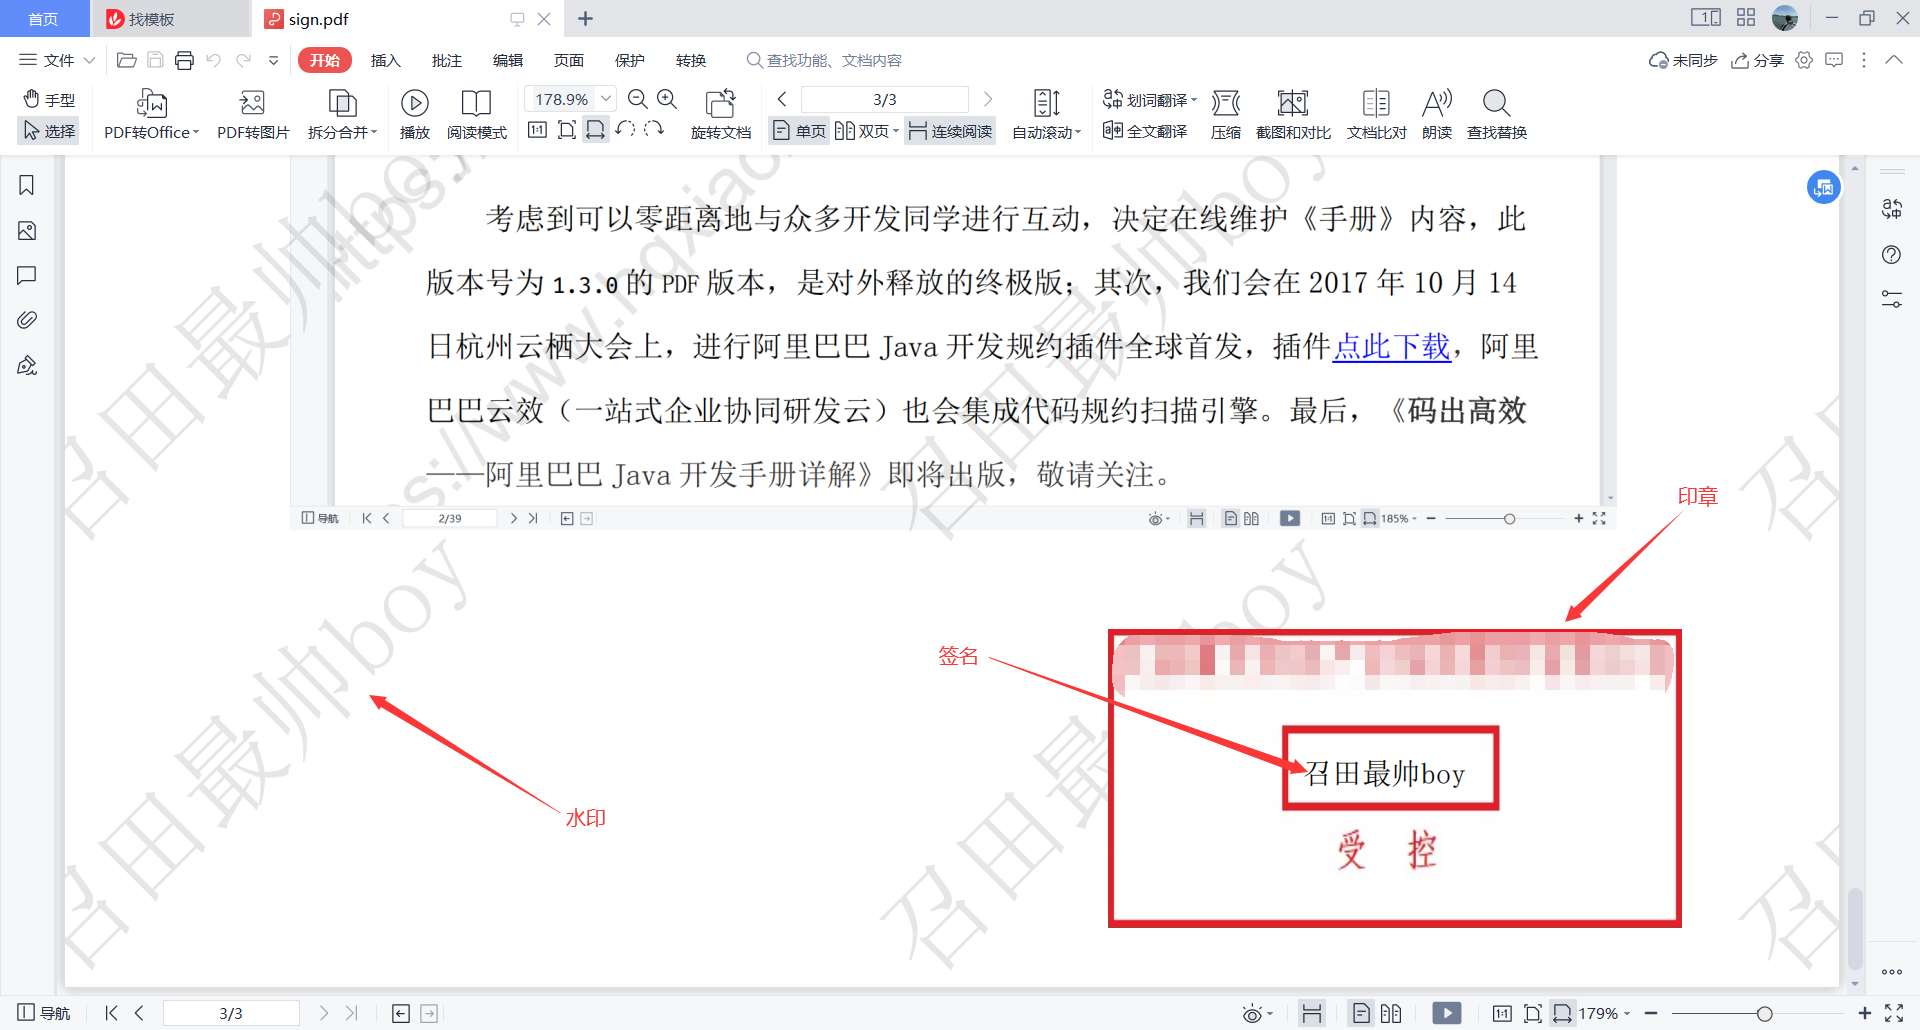1920x1030 pixels.
Task: Click the zoom out magnifier icon
Action: point(637,99)
